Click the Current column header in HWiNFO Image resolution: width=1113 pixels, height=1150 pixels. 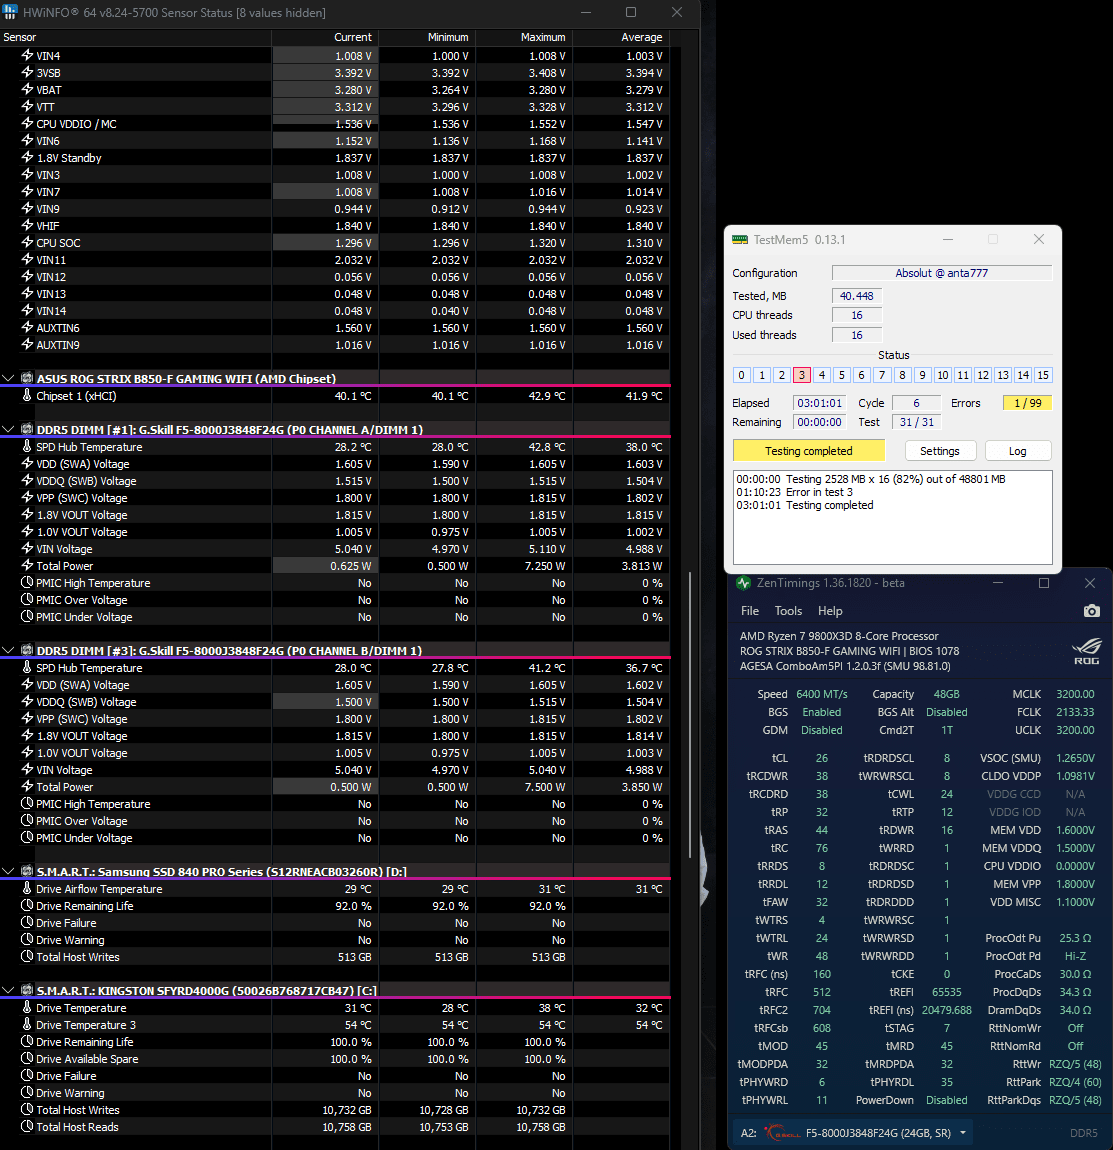(325, 37)
